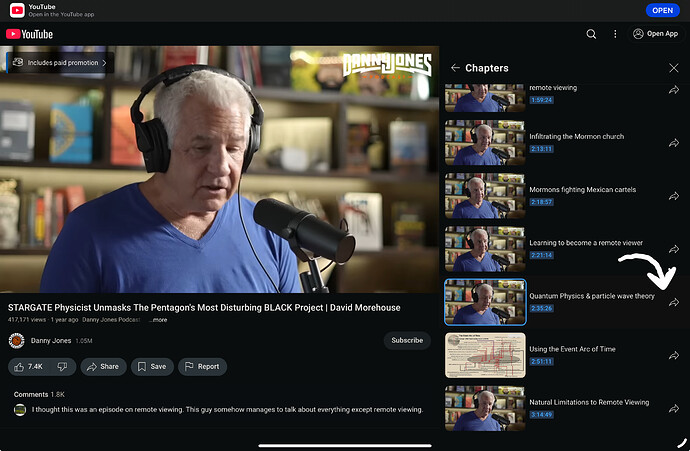Jump to timestamp 2:21:14
The image size is (690, 451).
coord(541,255)
